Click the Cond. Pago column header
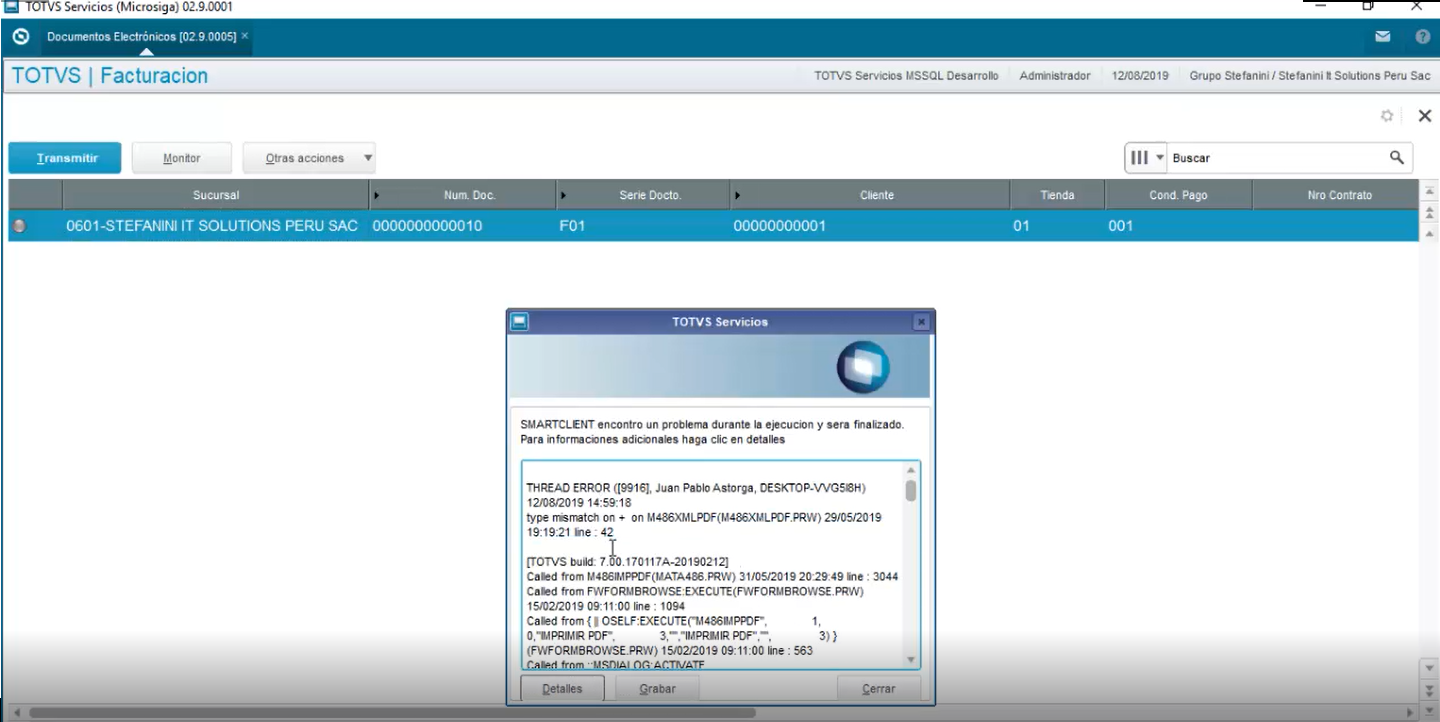 1178,195
